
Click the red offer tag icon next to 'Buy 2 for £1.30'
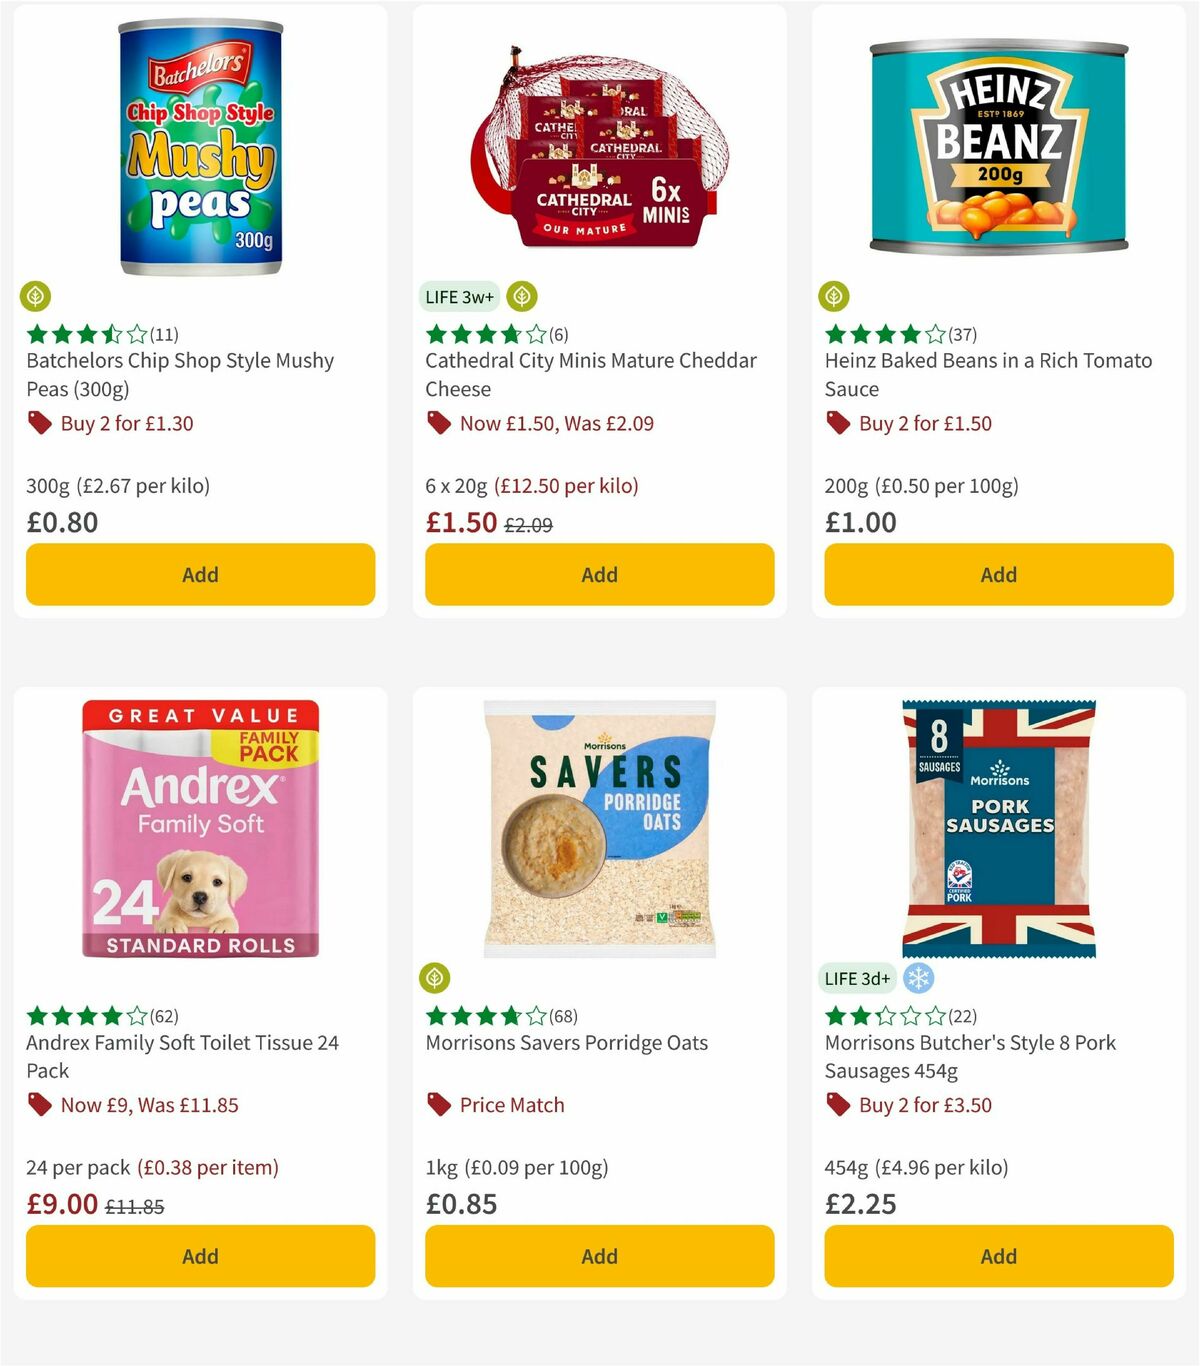(x=40, y=423)
